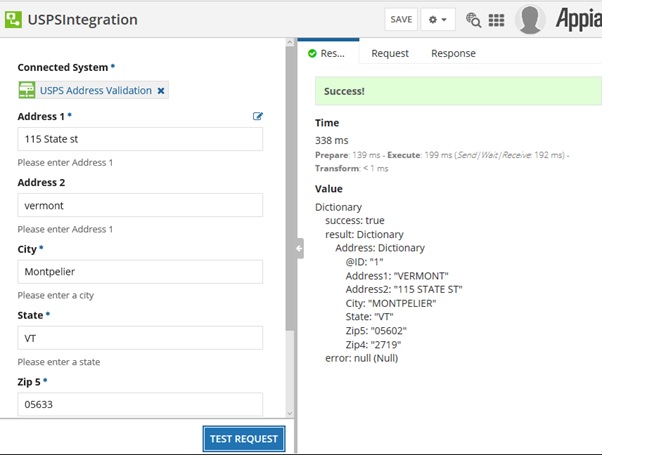Edit Address 1 as expression icon
This screenshot has height=458, width=653.
pos(258,116)
